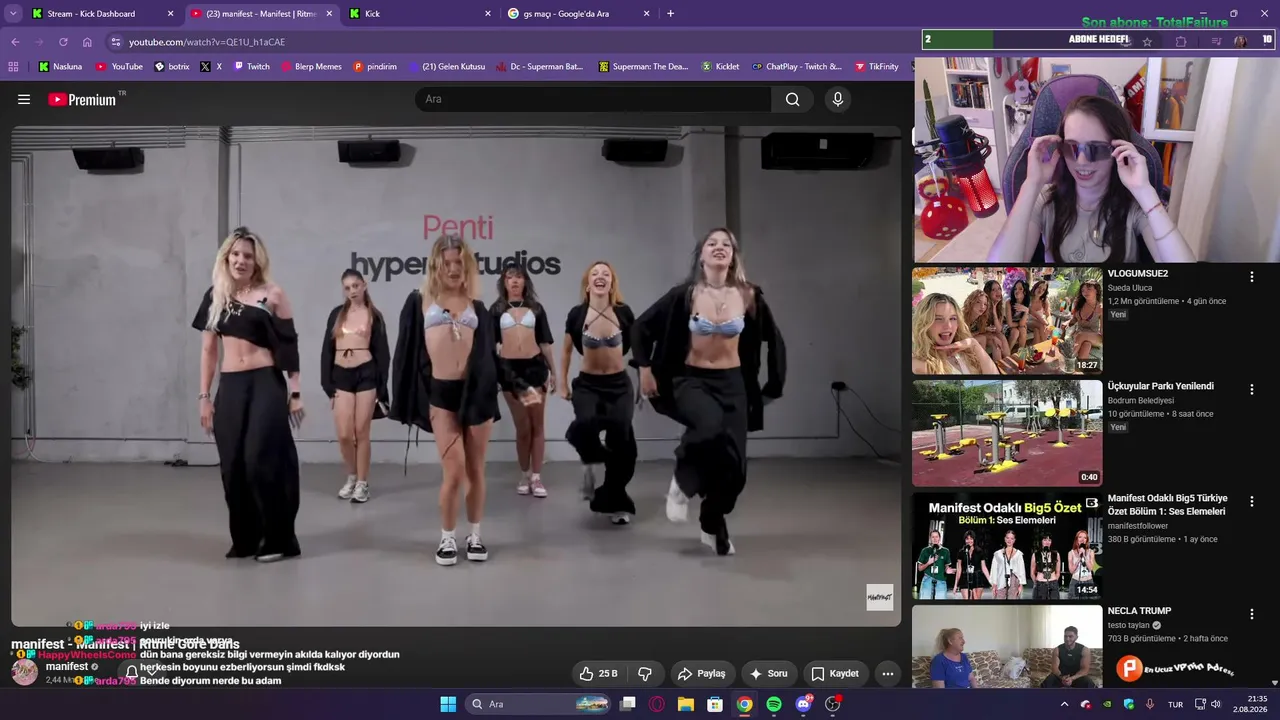Open options for VLOGUMSUE2 video
Image resolution: width=1280 pixels, height=720 pixels.
click(1252, 277)
